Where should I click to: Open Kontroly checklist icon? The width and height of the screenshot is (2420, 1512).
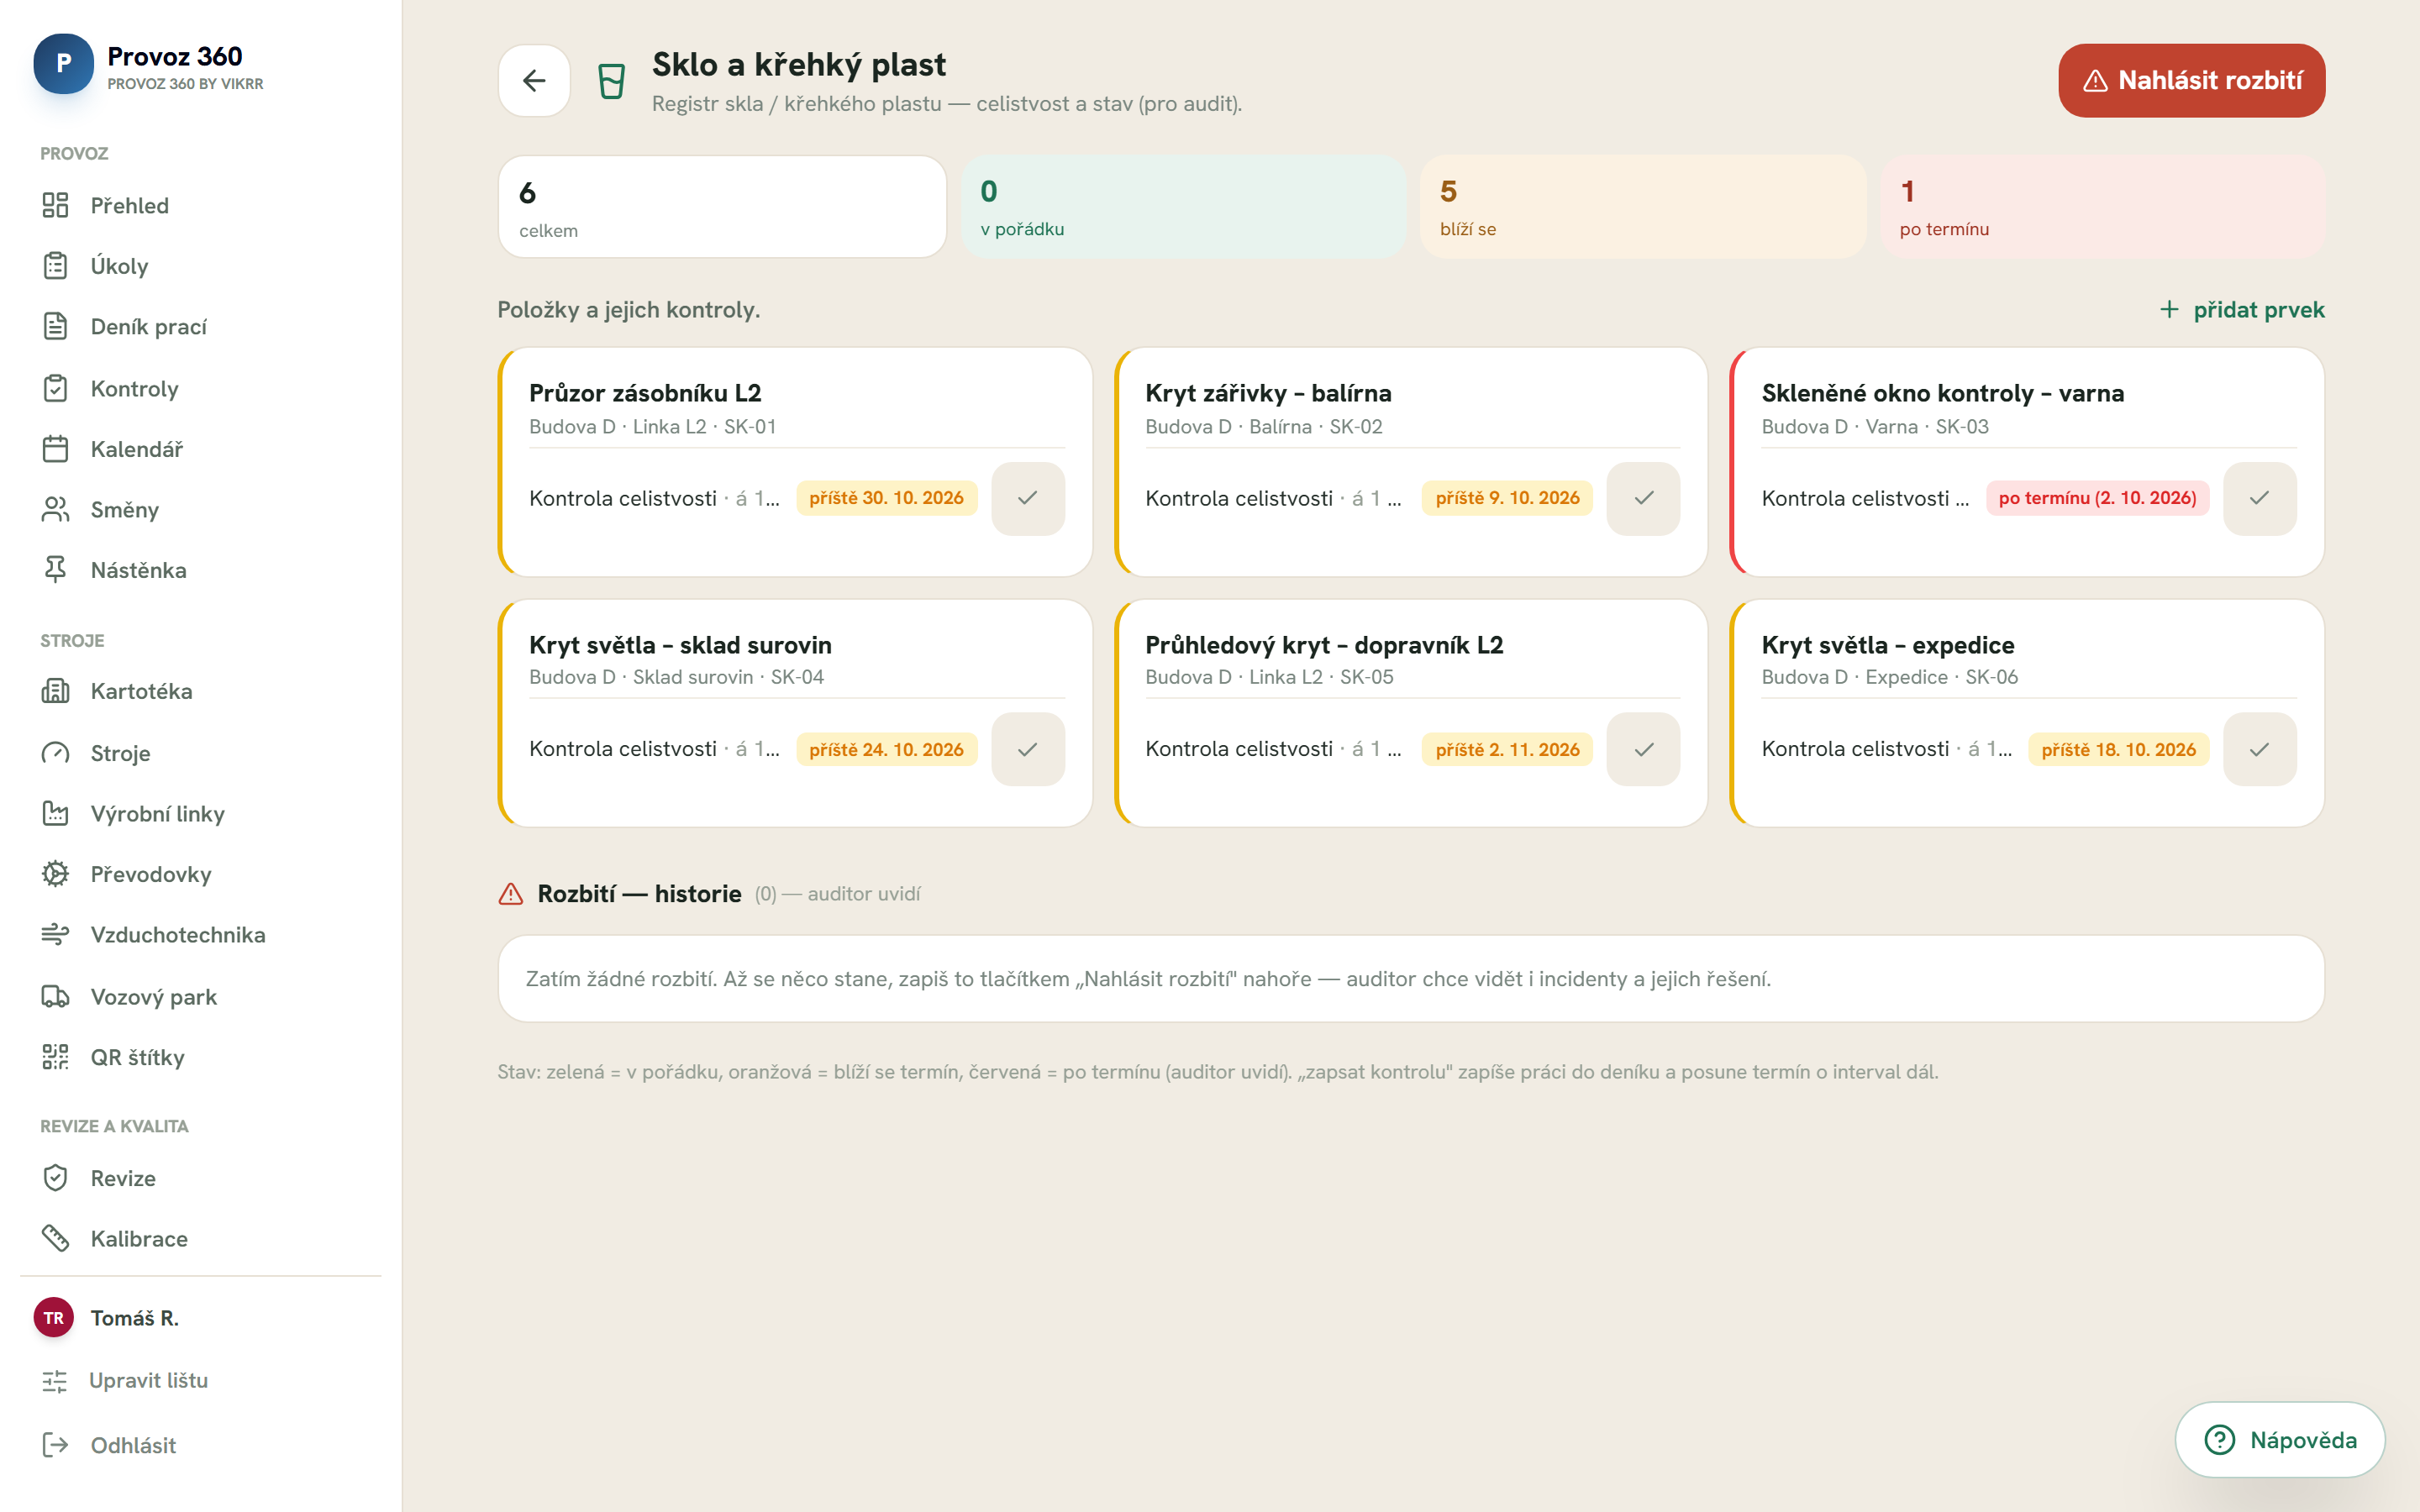pos(55,388)
